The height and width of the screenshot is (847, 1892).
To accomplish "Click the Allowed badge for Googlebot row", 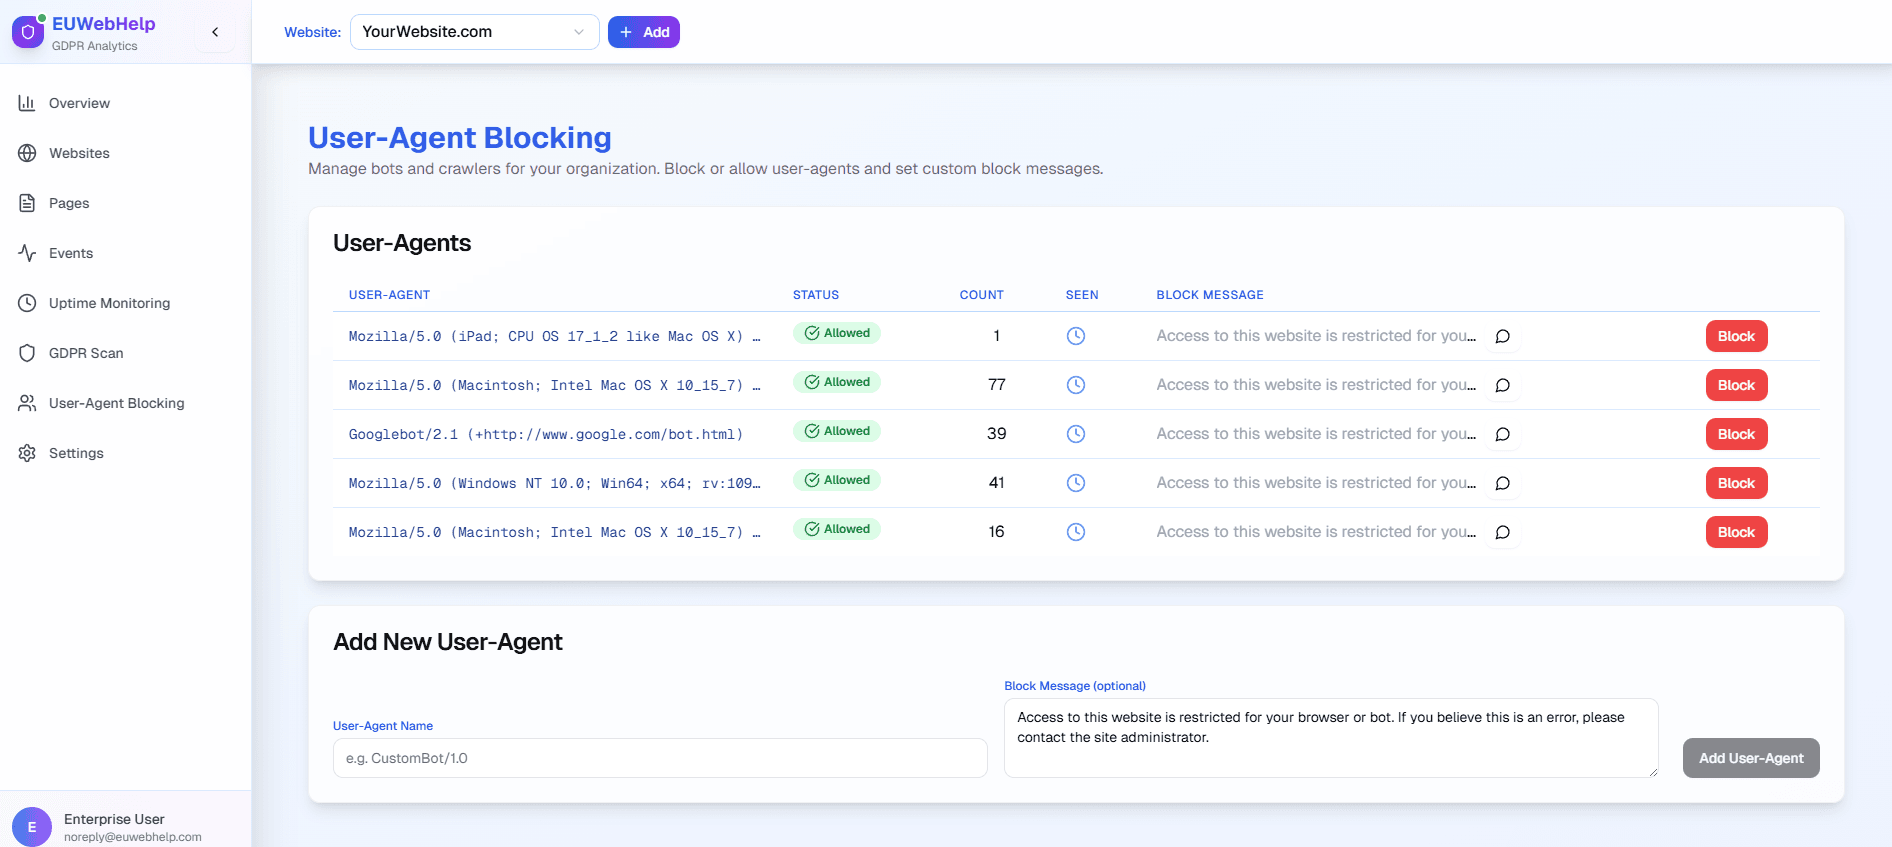I will [x=837, y=431].
